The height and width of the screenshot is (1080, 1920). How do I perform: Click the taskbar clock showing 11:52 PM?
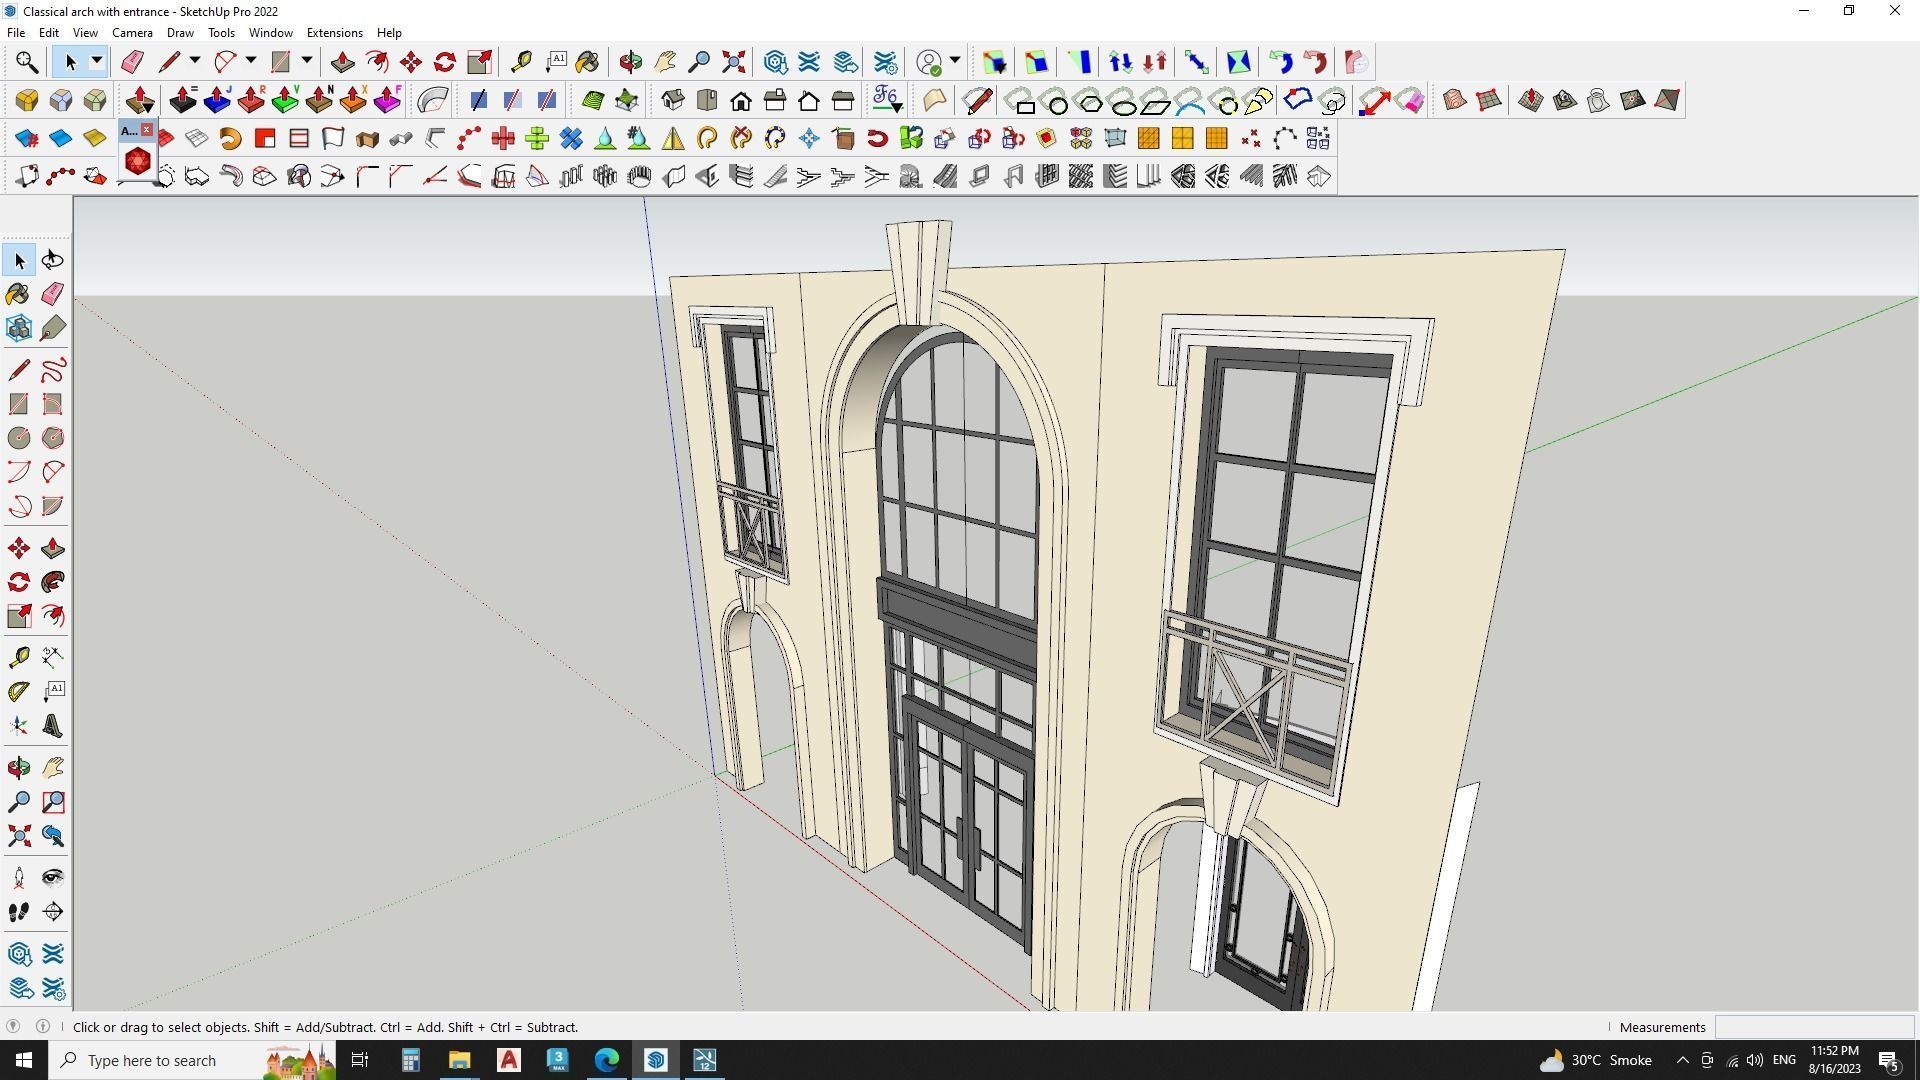coord(1834,1060)
